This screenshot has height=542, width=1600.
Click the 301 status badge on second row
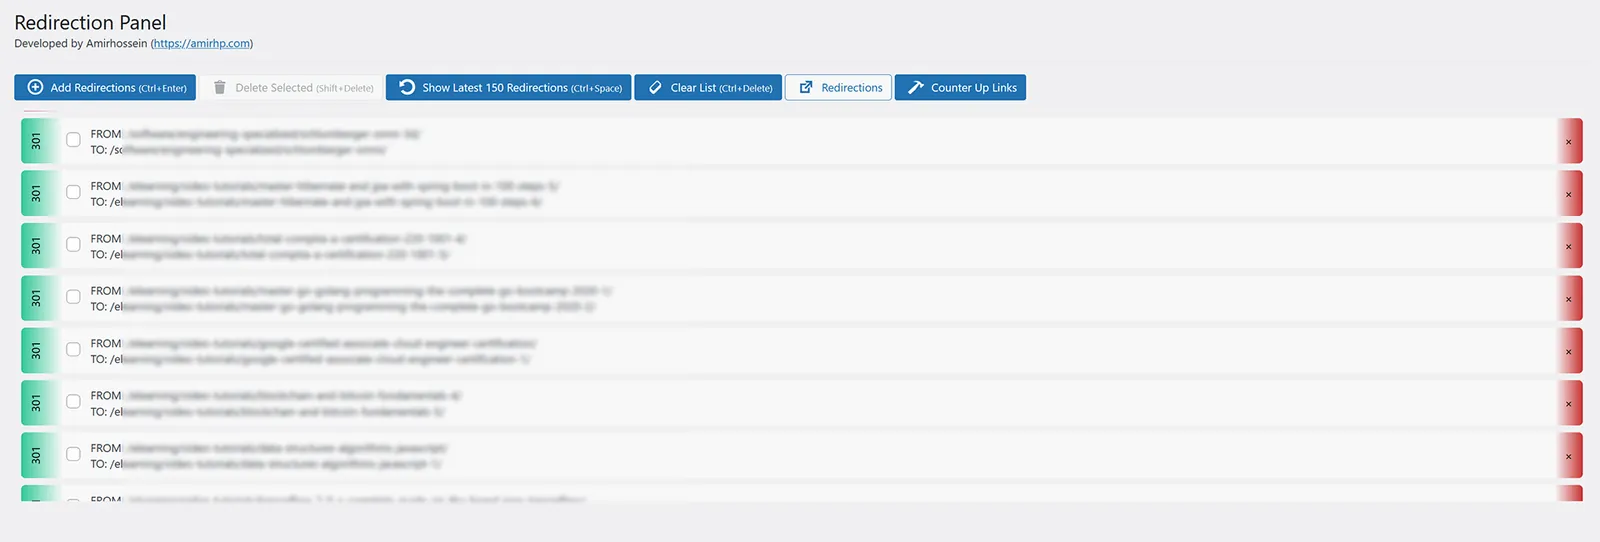coord(38,193)
